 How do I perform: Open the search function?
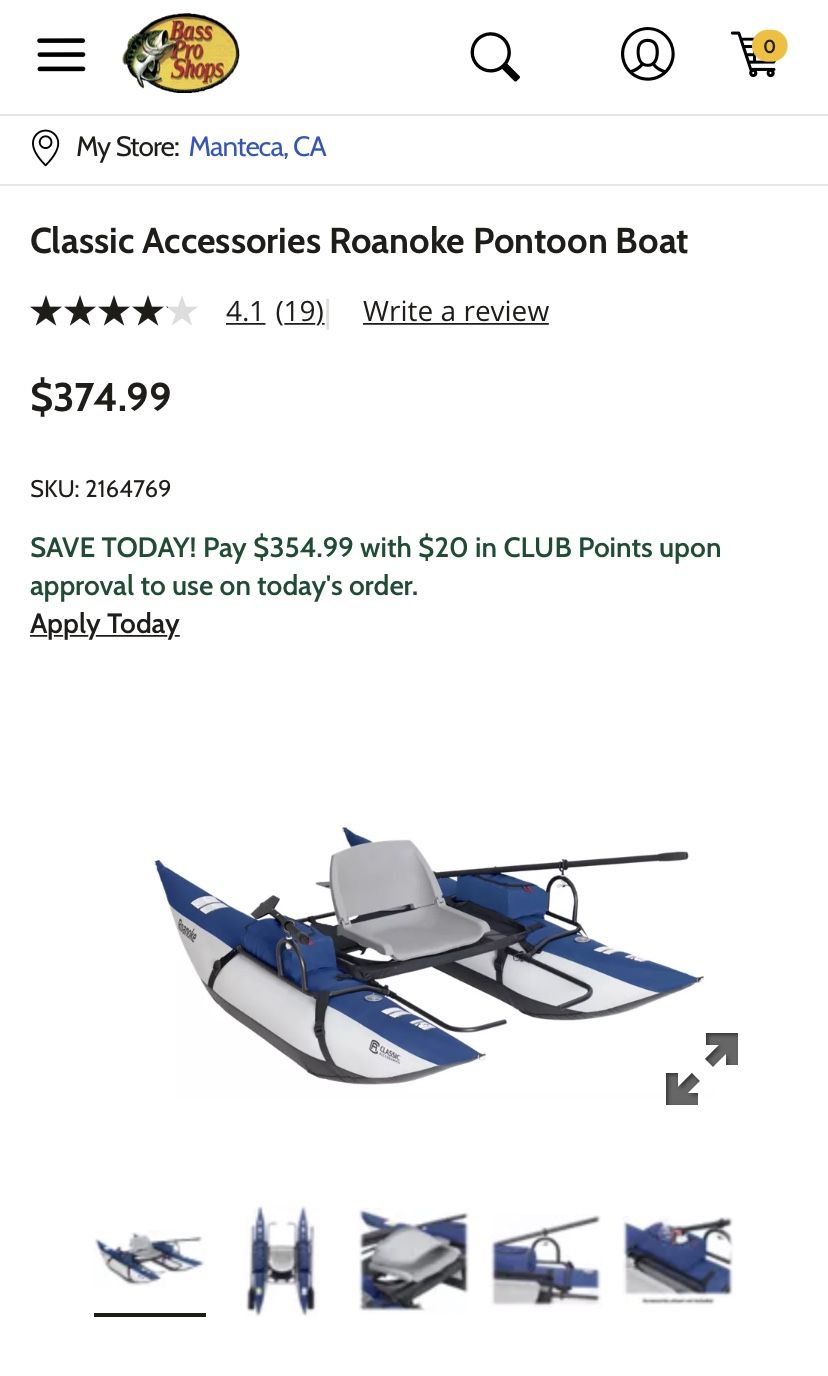[x=495, y=55]
